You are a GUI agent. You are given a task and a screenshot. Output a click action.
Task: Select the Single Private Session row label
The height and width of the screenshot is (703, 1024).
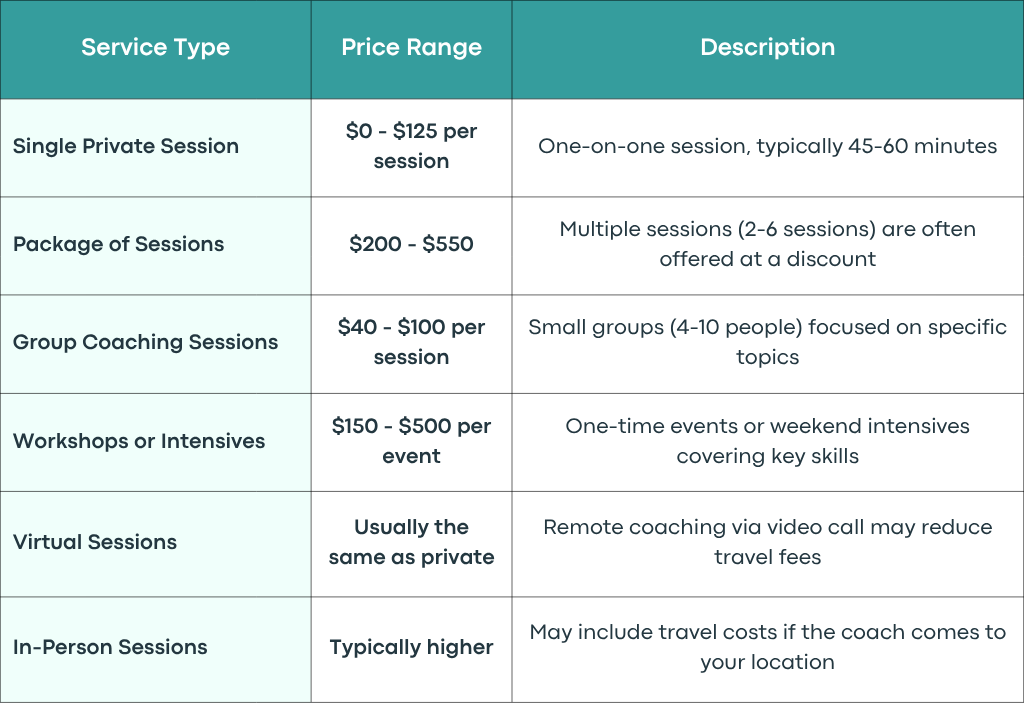coord(126,146)
